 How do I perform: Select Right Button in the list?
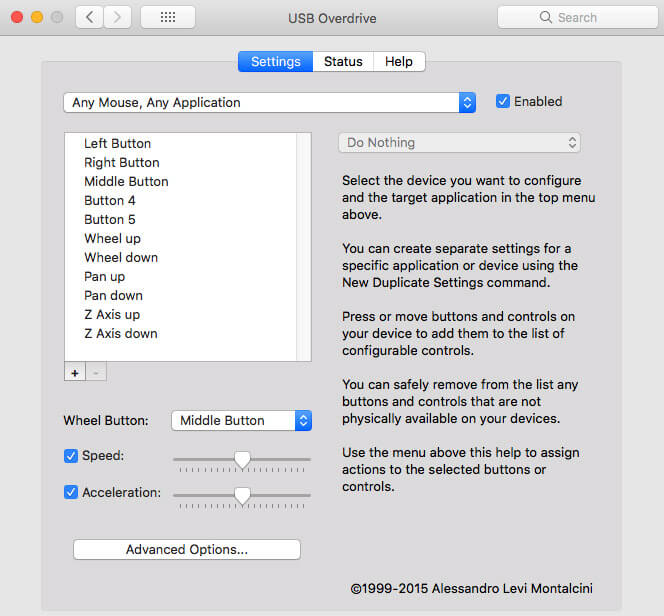pyautogui.click(x=181, y=163)
